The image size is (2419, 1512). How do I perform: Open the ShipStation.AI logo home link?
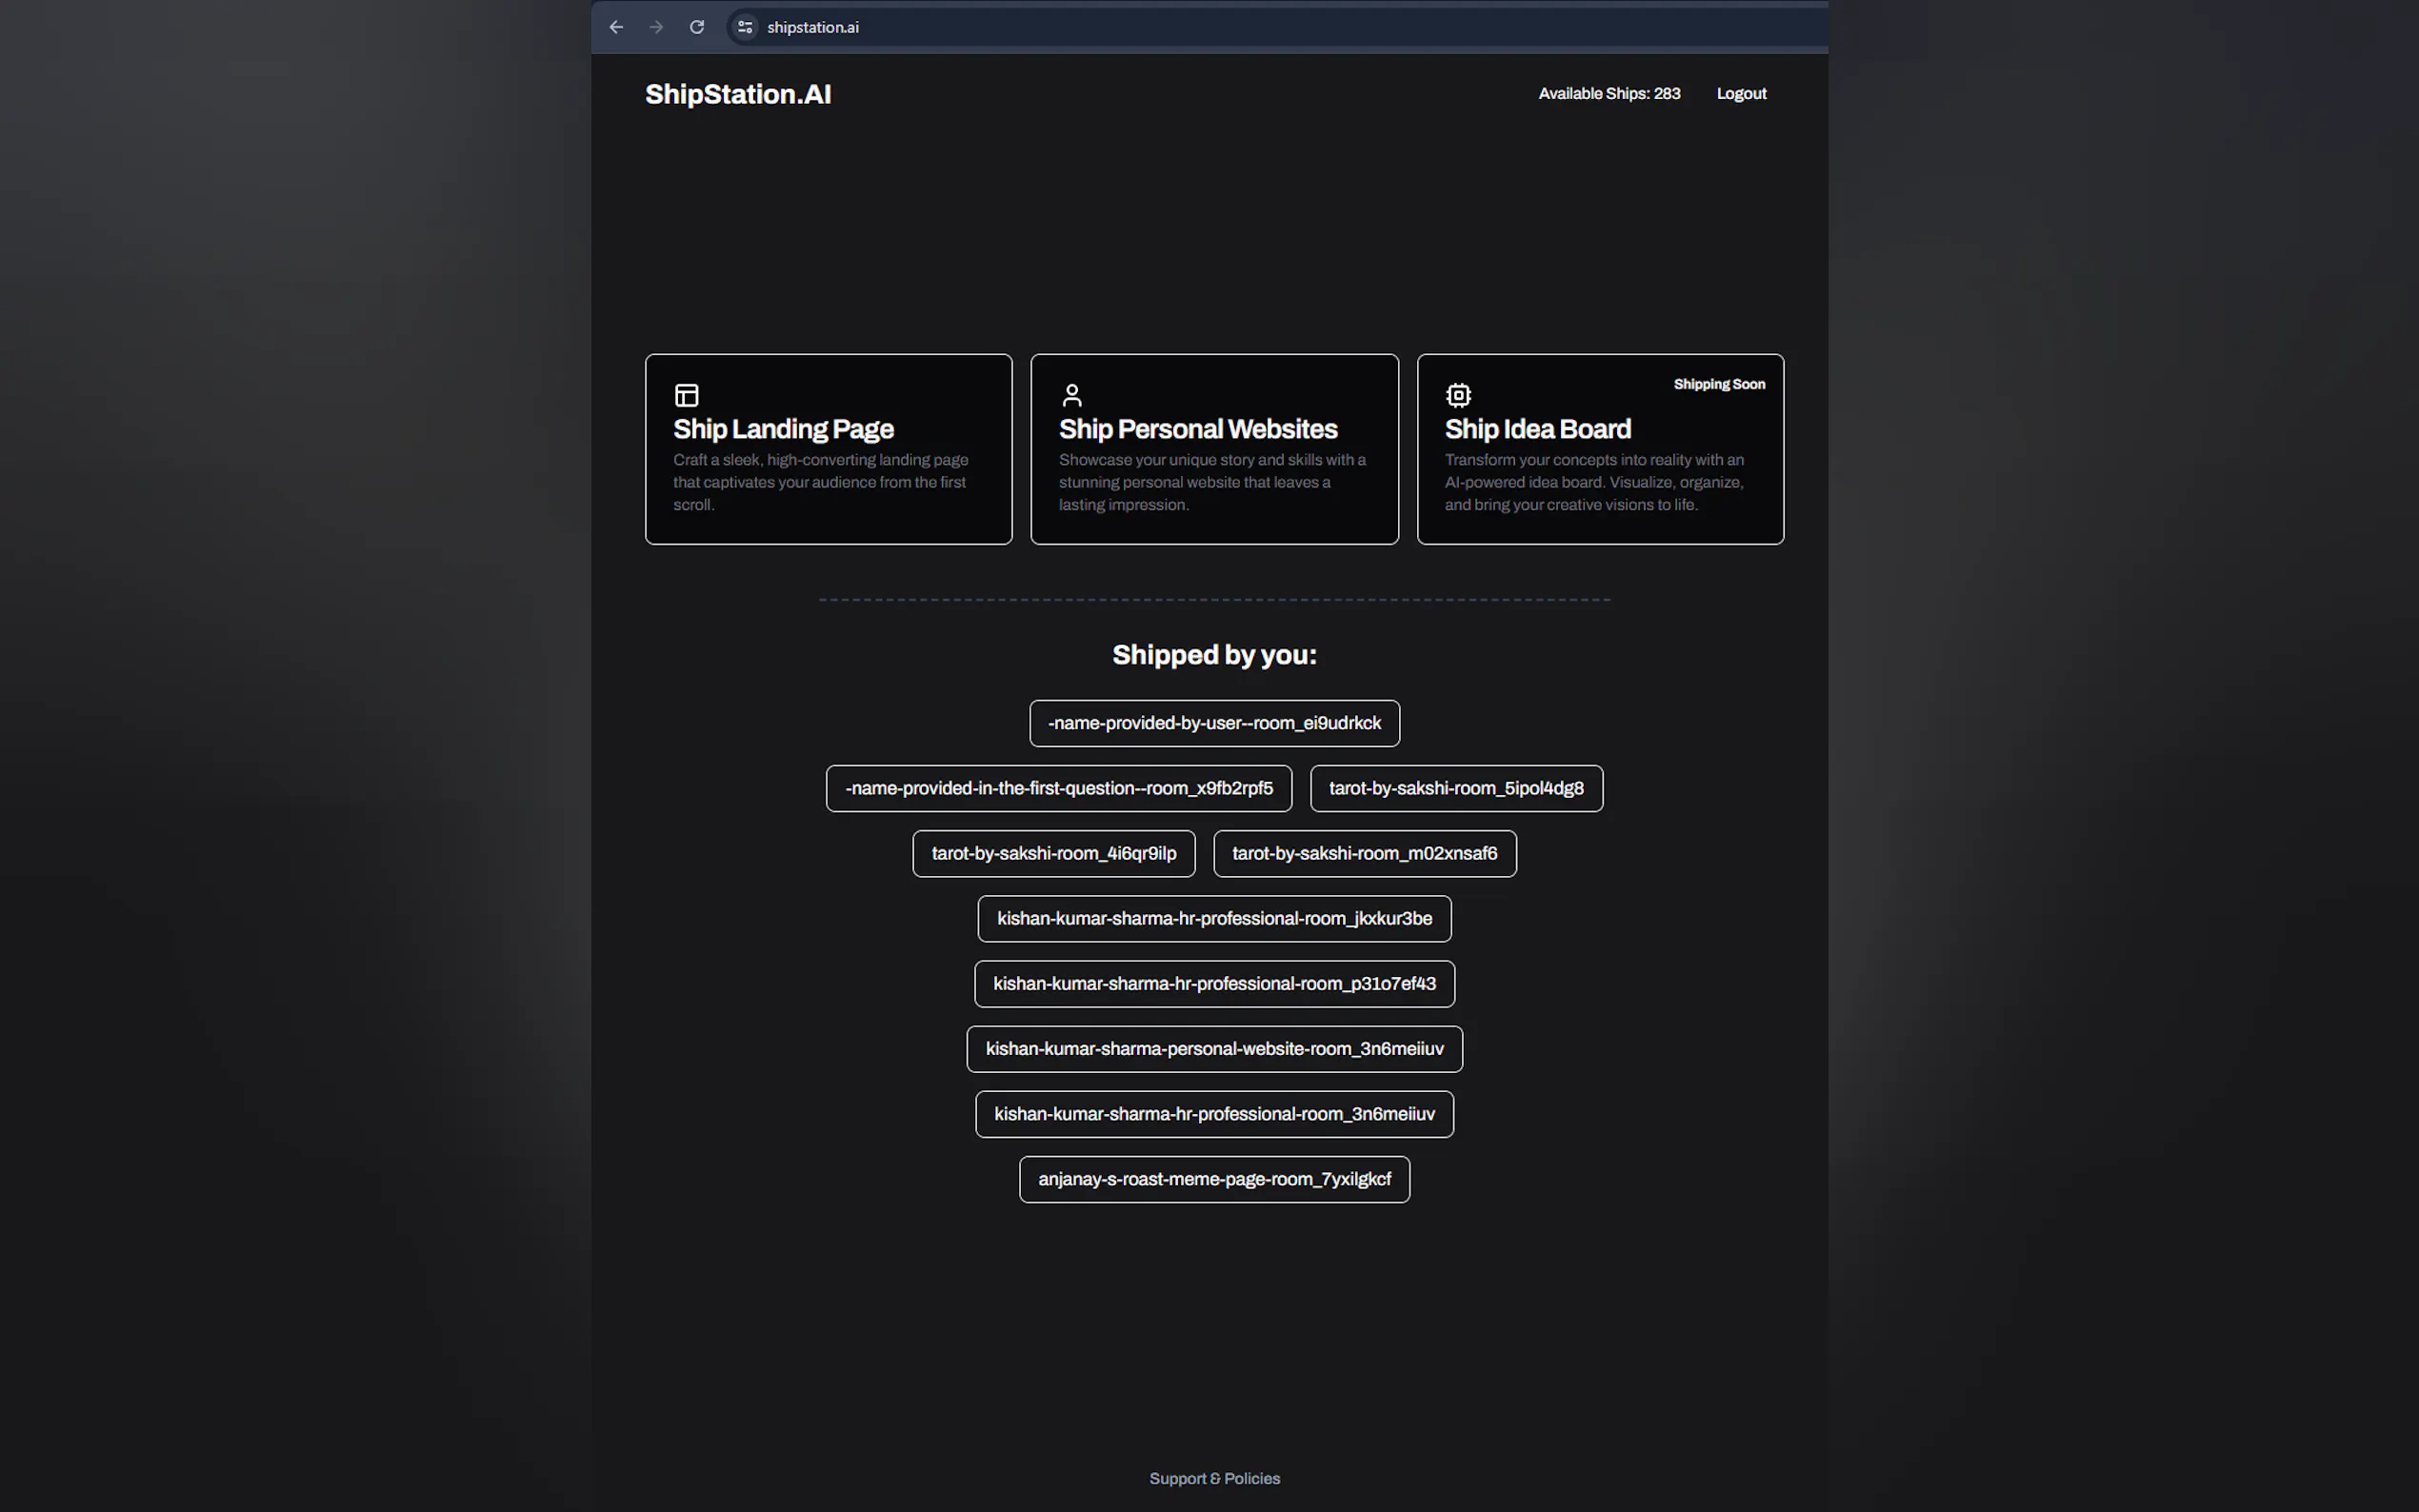point(738,94)
